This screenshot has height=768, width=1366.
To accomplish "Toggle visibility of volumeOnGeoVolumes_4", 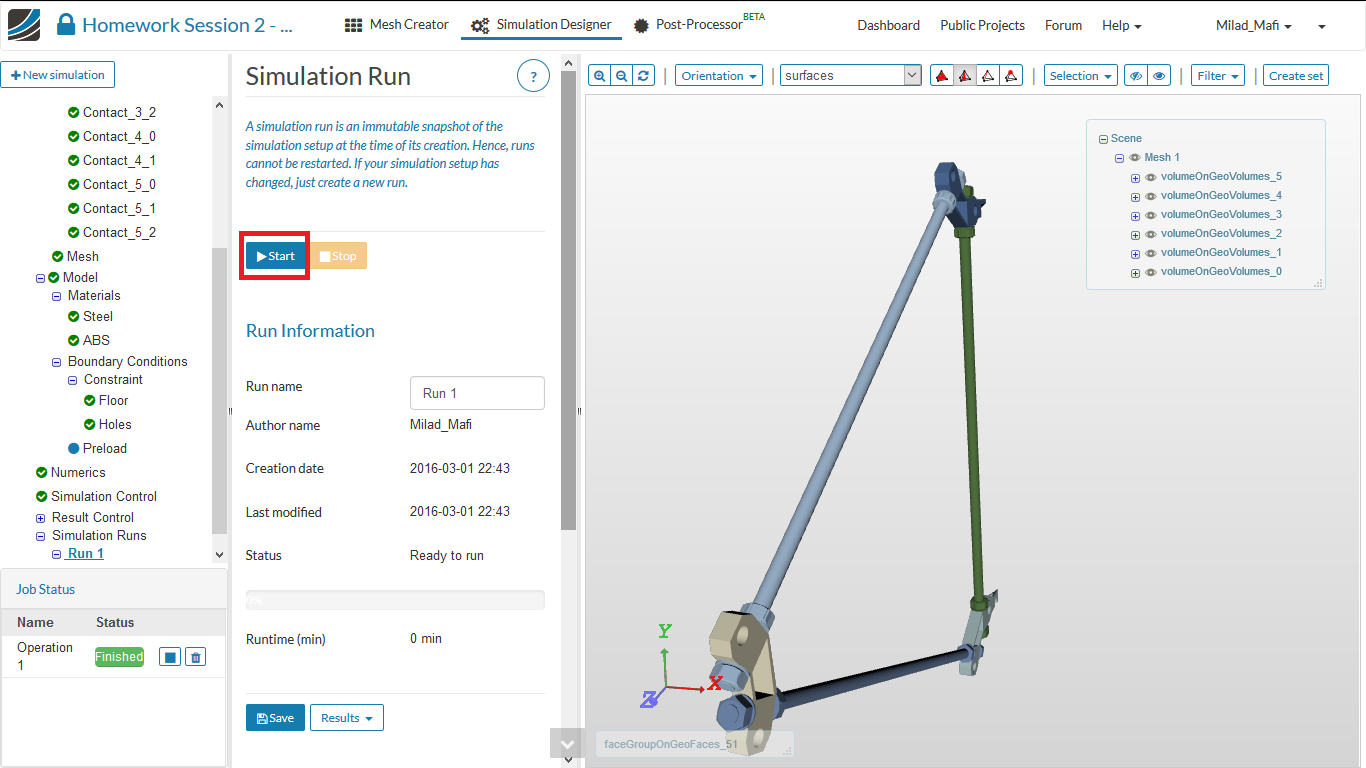I will 1151,196.
